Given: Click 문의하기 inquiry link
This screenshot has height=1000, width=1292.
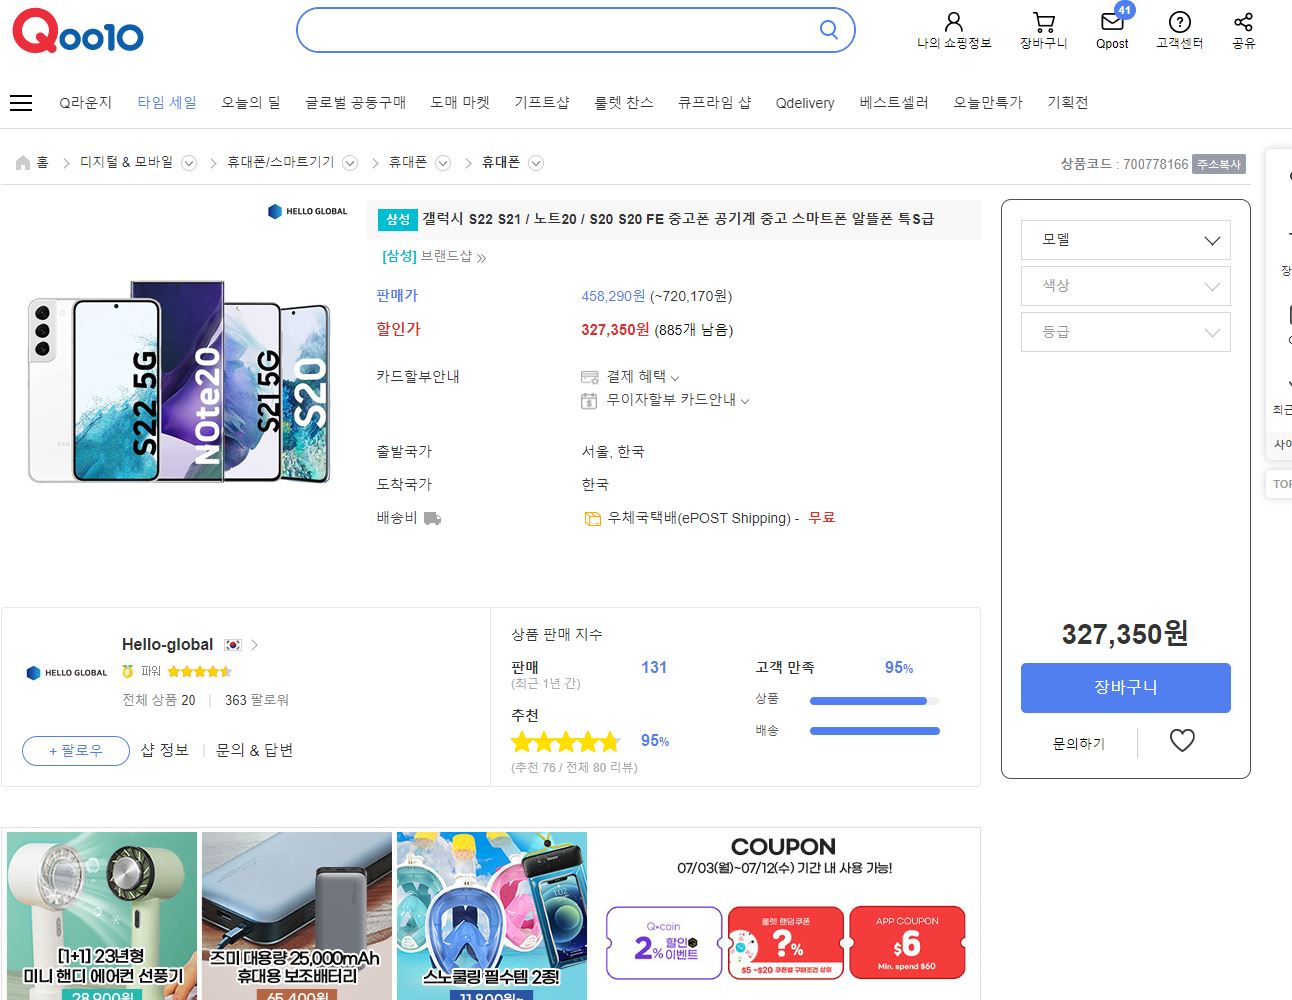Looking at the screenshot, I should click(1079, 744).
